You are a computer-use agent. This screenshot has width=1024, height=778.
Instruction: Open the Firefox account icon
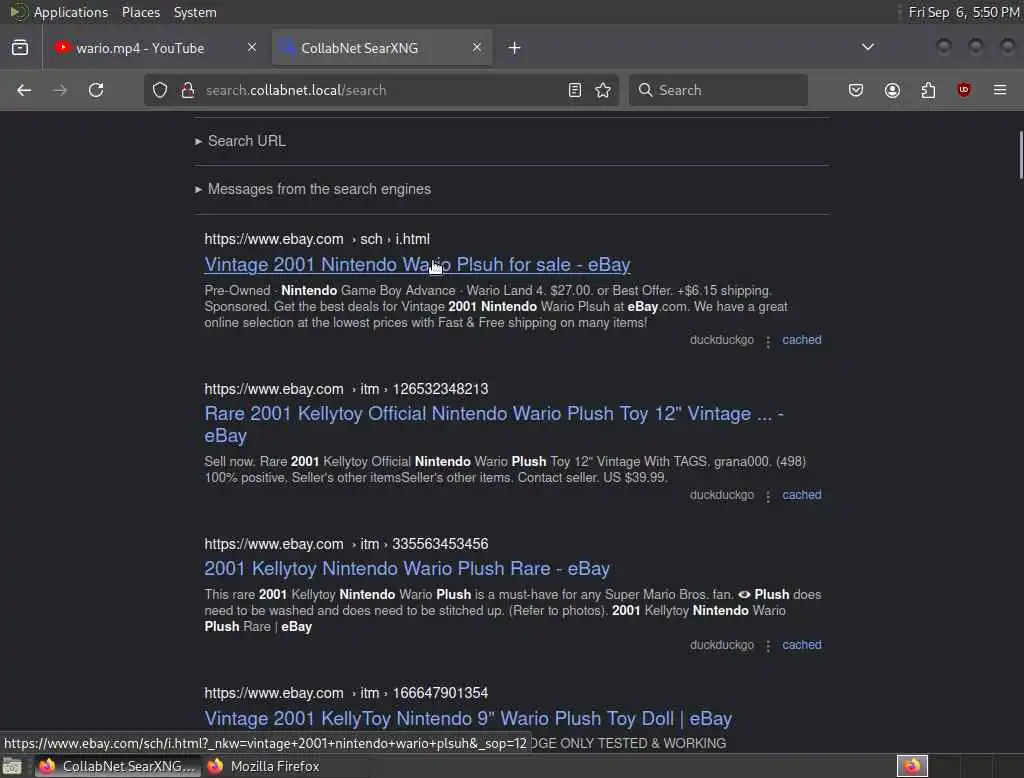(x=892, y=90)
